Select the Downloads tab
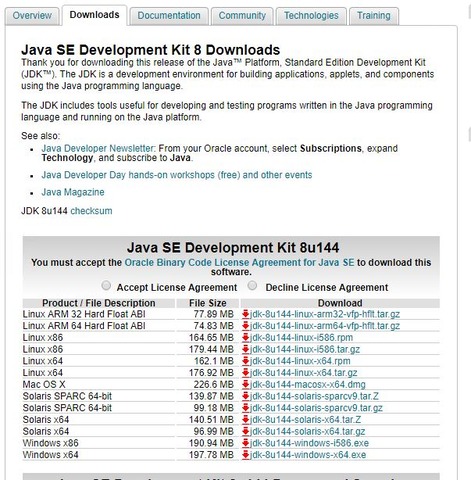The width and height of the screenshot is (471, 480). [94, 15]
